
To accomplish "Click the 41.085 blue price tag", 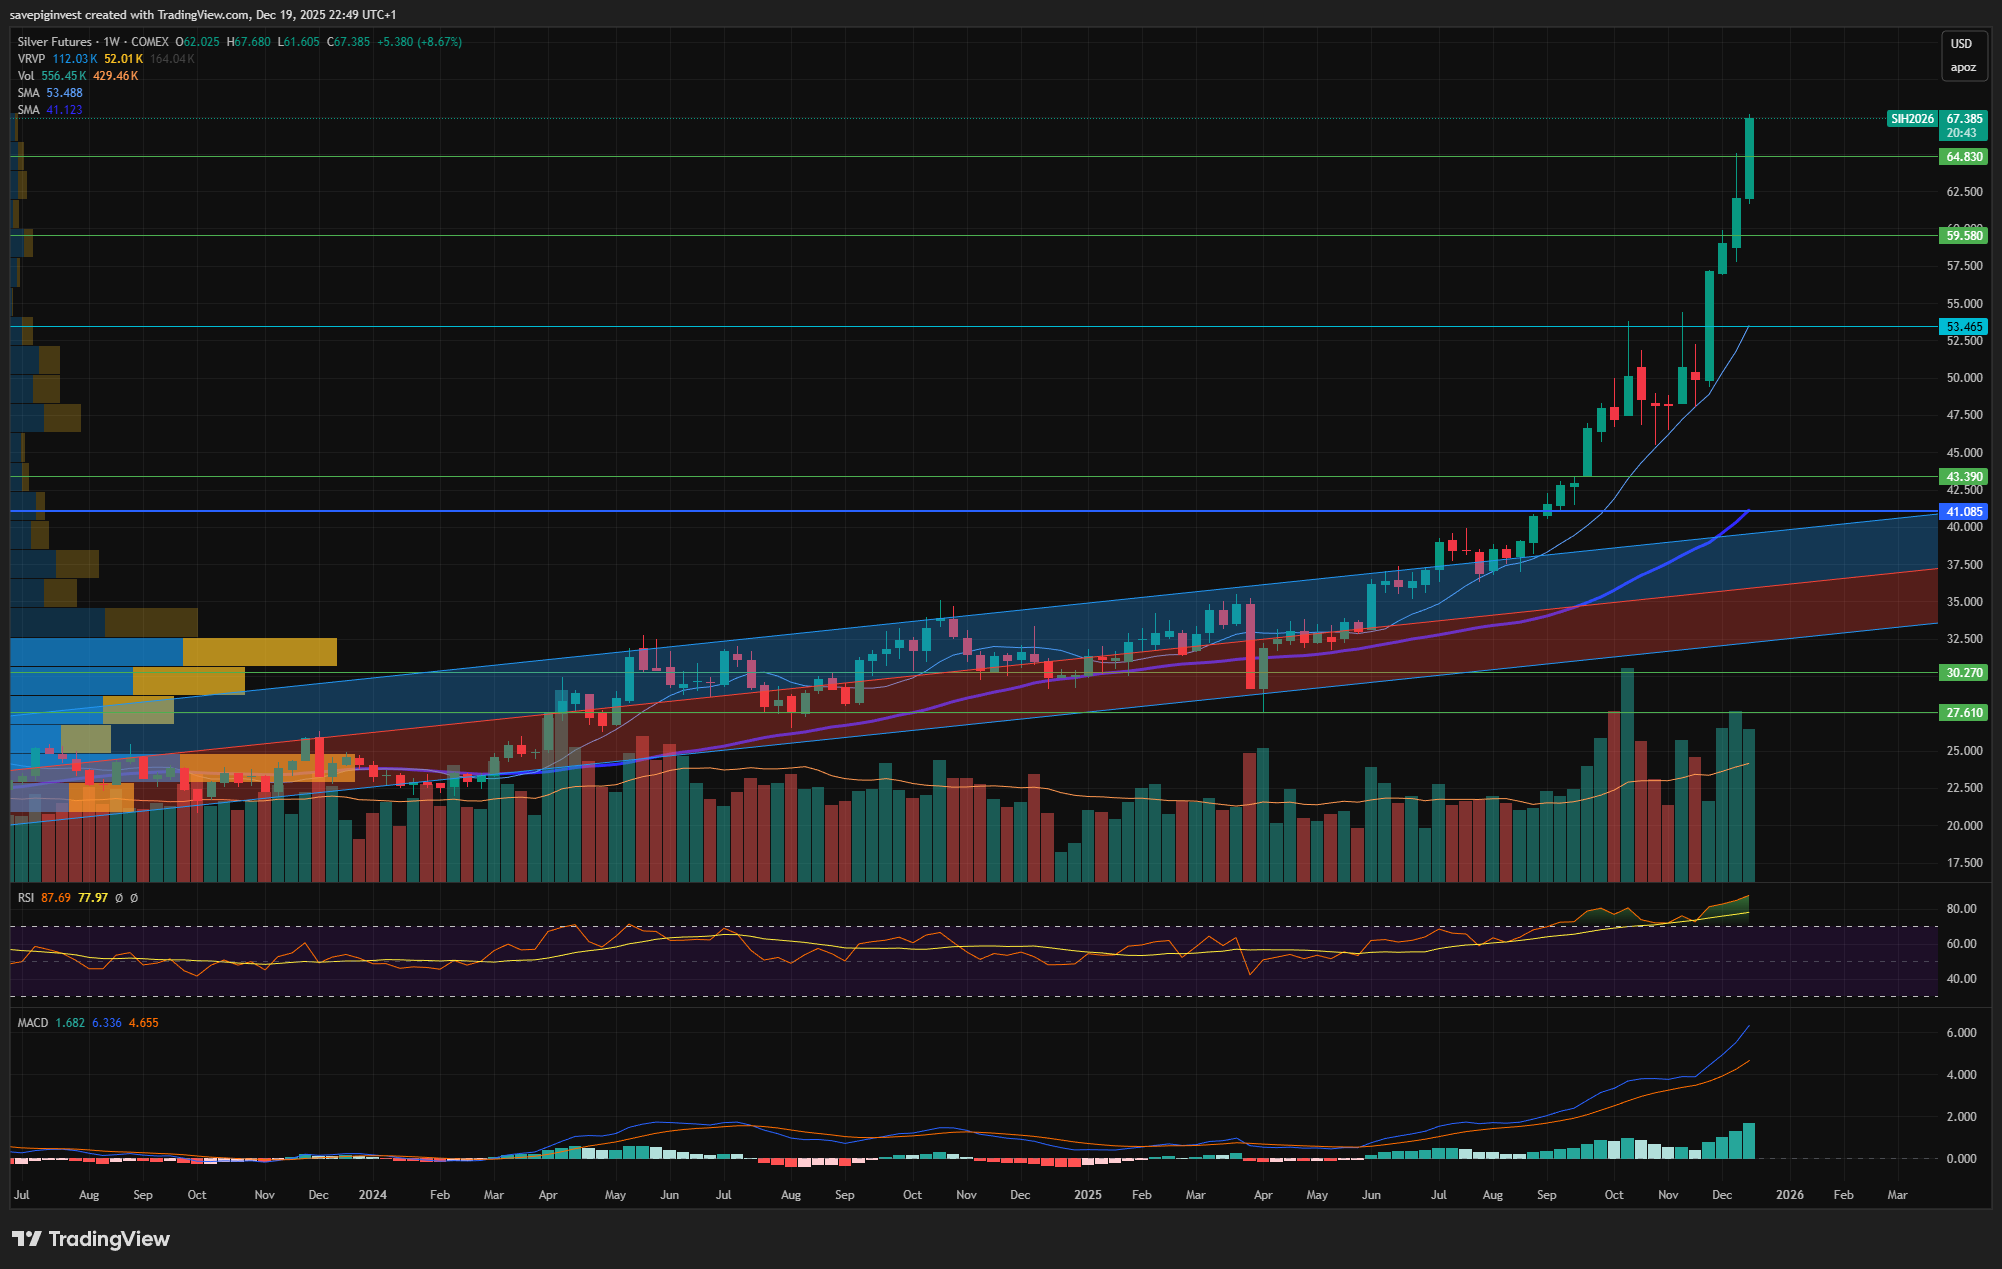I will (x=1963, y=512).
